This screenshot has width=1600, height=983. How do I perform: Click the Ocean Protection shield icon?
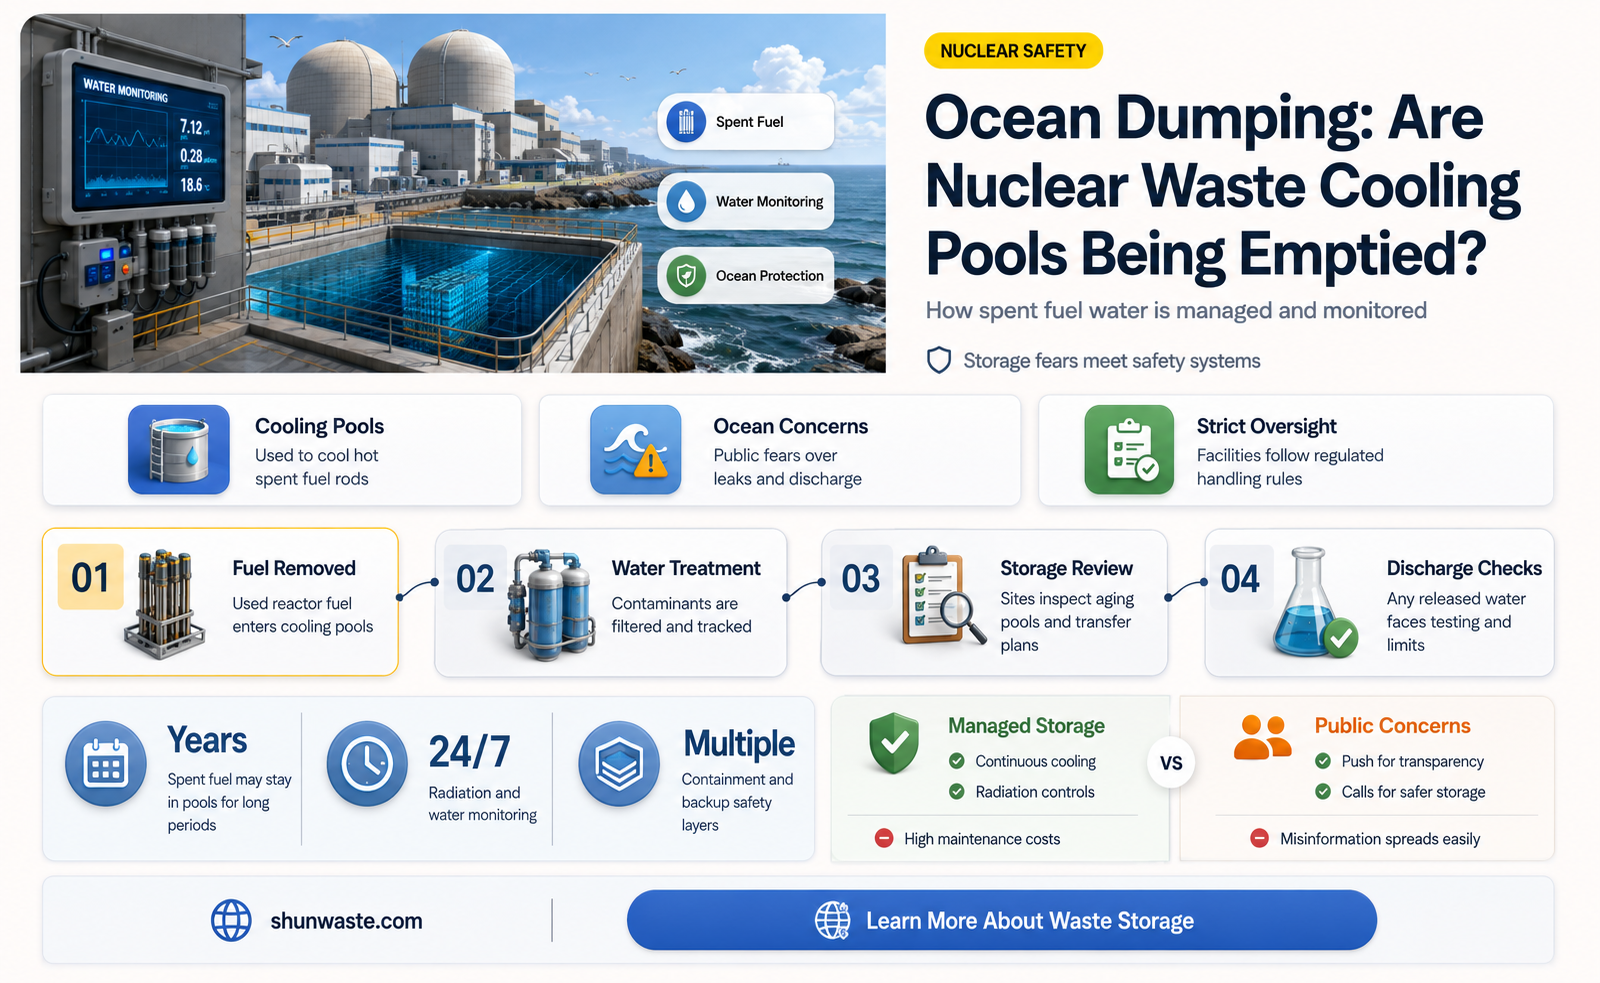tap(686, 275)
